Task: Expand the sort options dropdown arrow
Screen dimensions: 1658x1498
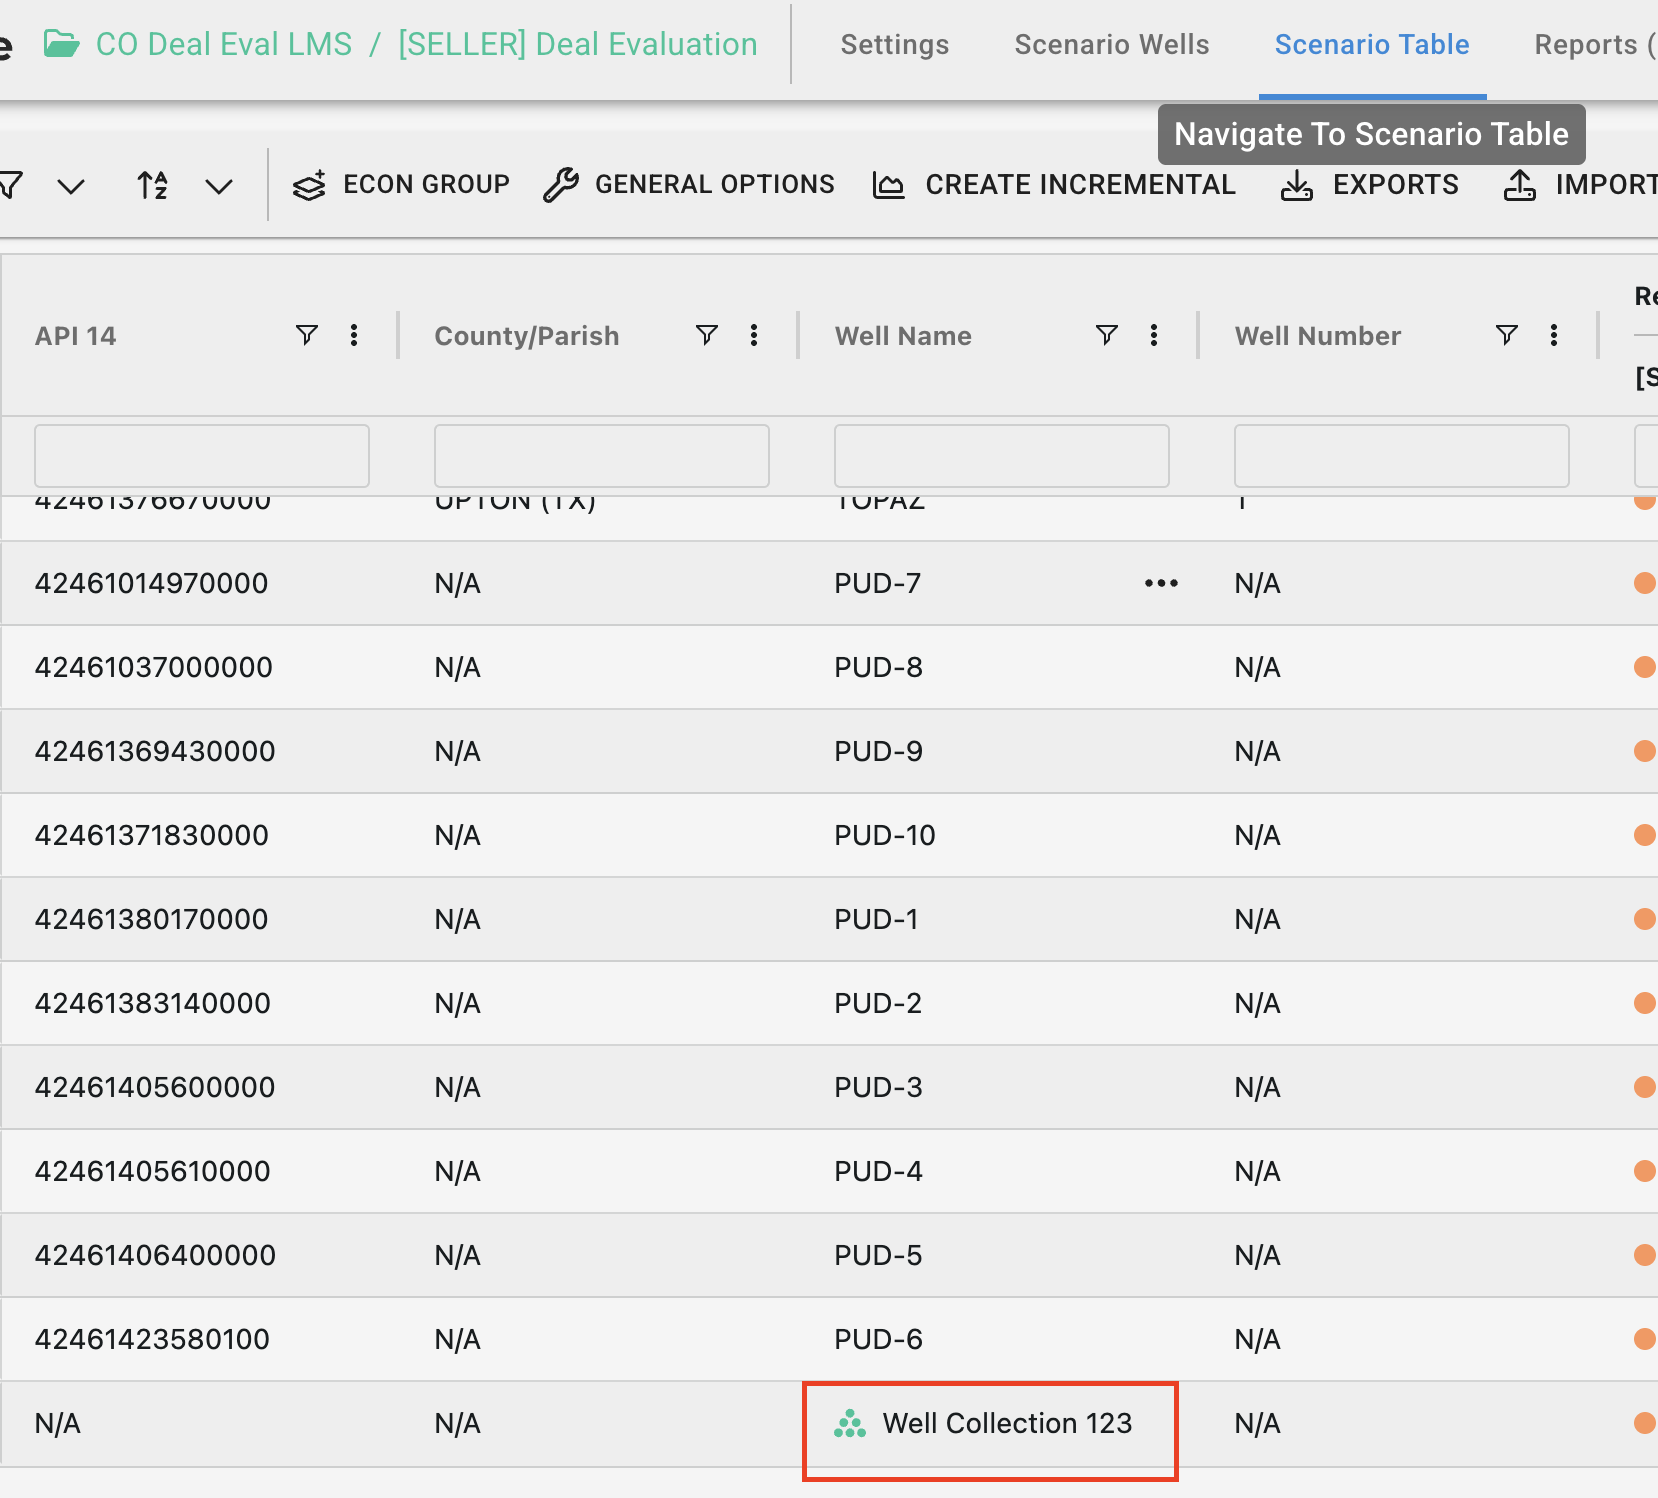Action: pyautogui.click(x=218, y=186)
